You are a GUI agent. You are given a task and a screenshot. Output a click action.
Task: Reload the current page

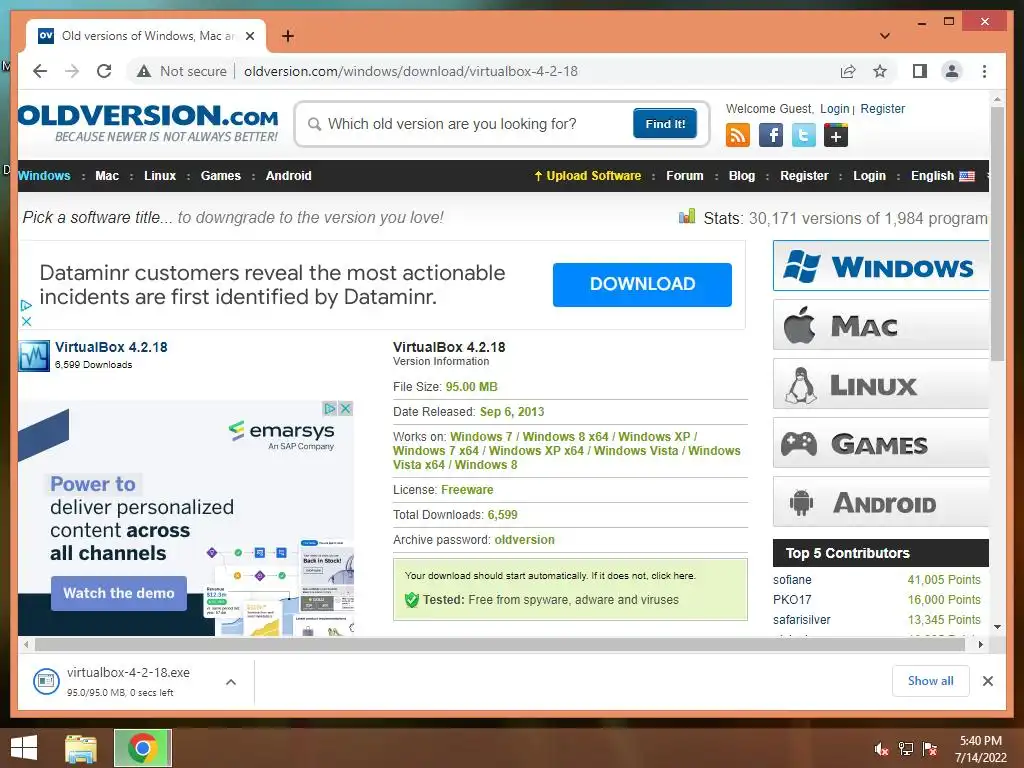[104, 71]
